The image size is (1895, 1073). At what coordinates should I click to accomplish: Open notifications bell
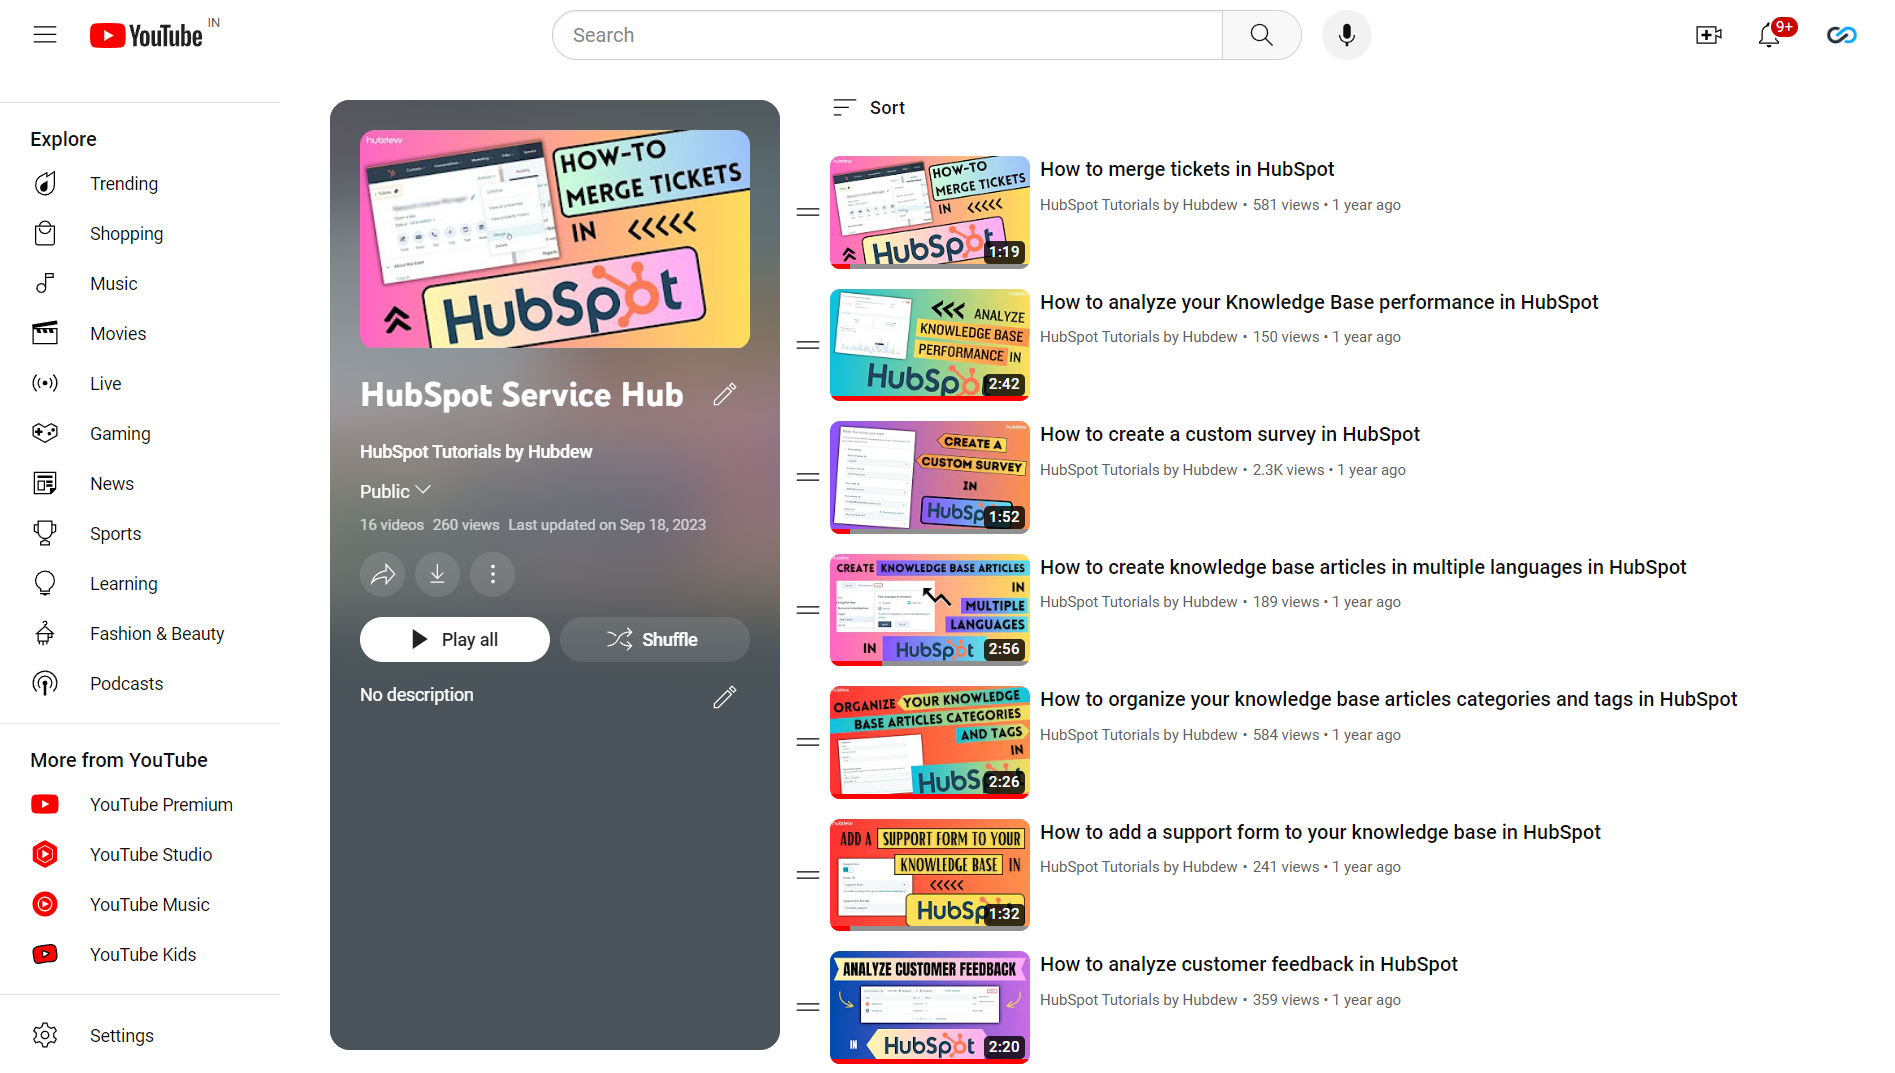(1769, 35)
